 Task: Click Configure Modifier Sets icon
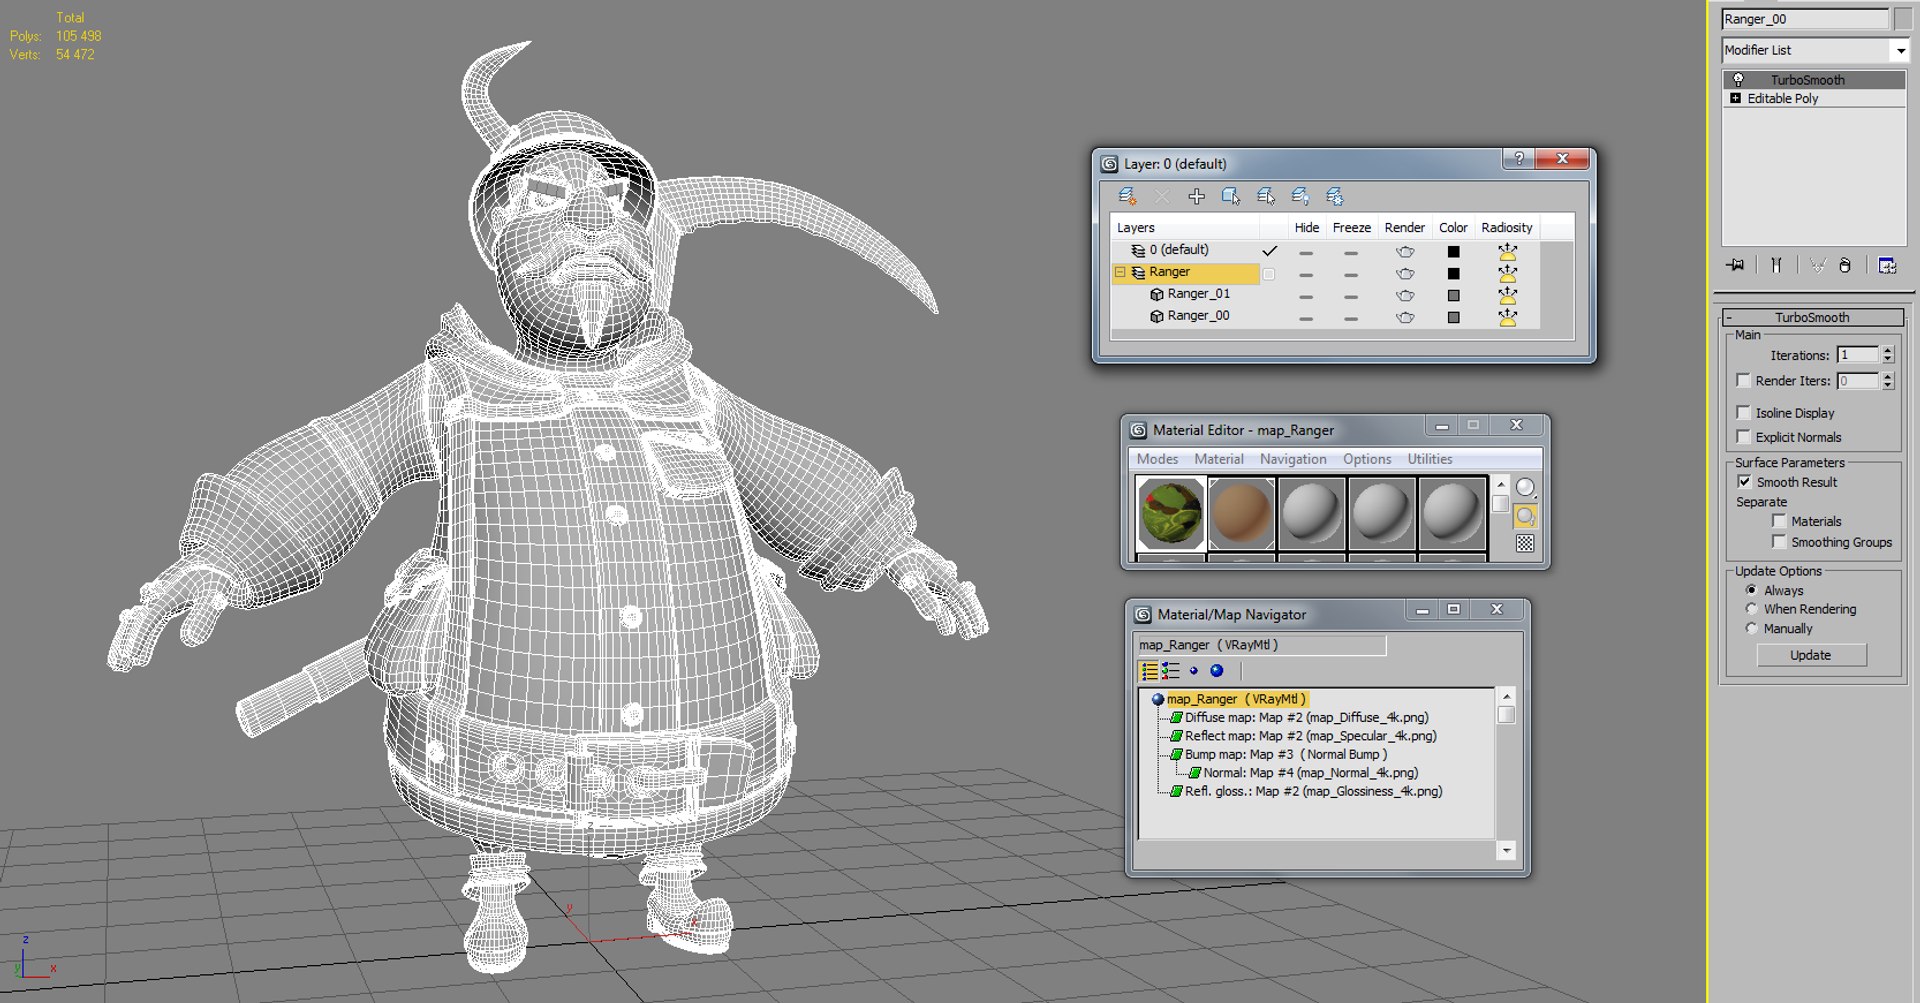(1887, 265)
